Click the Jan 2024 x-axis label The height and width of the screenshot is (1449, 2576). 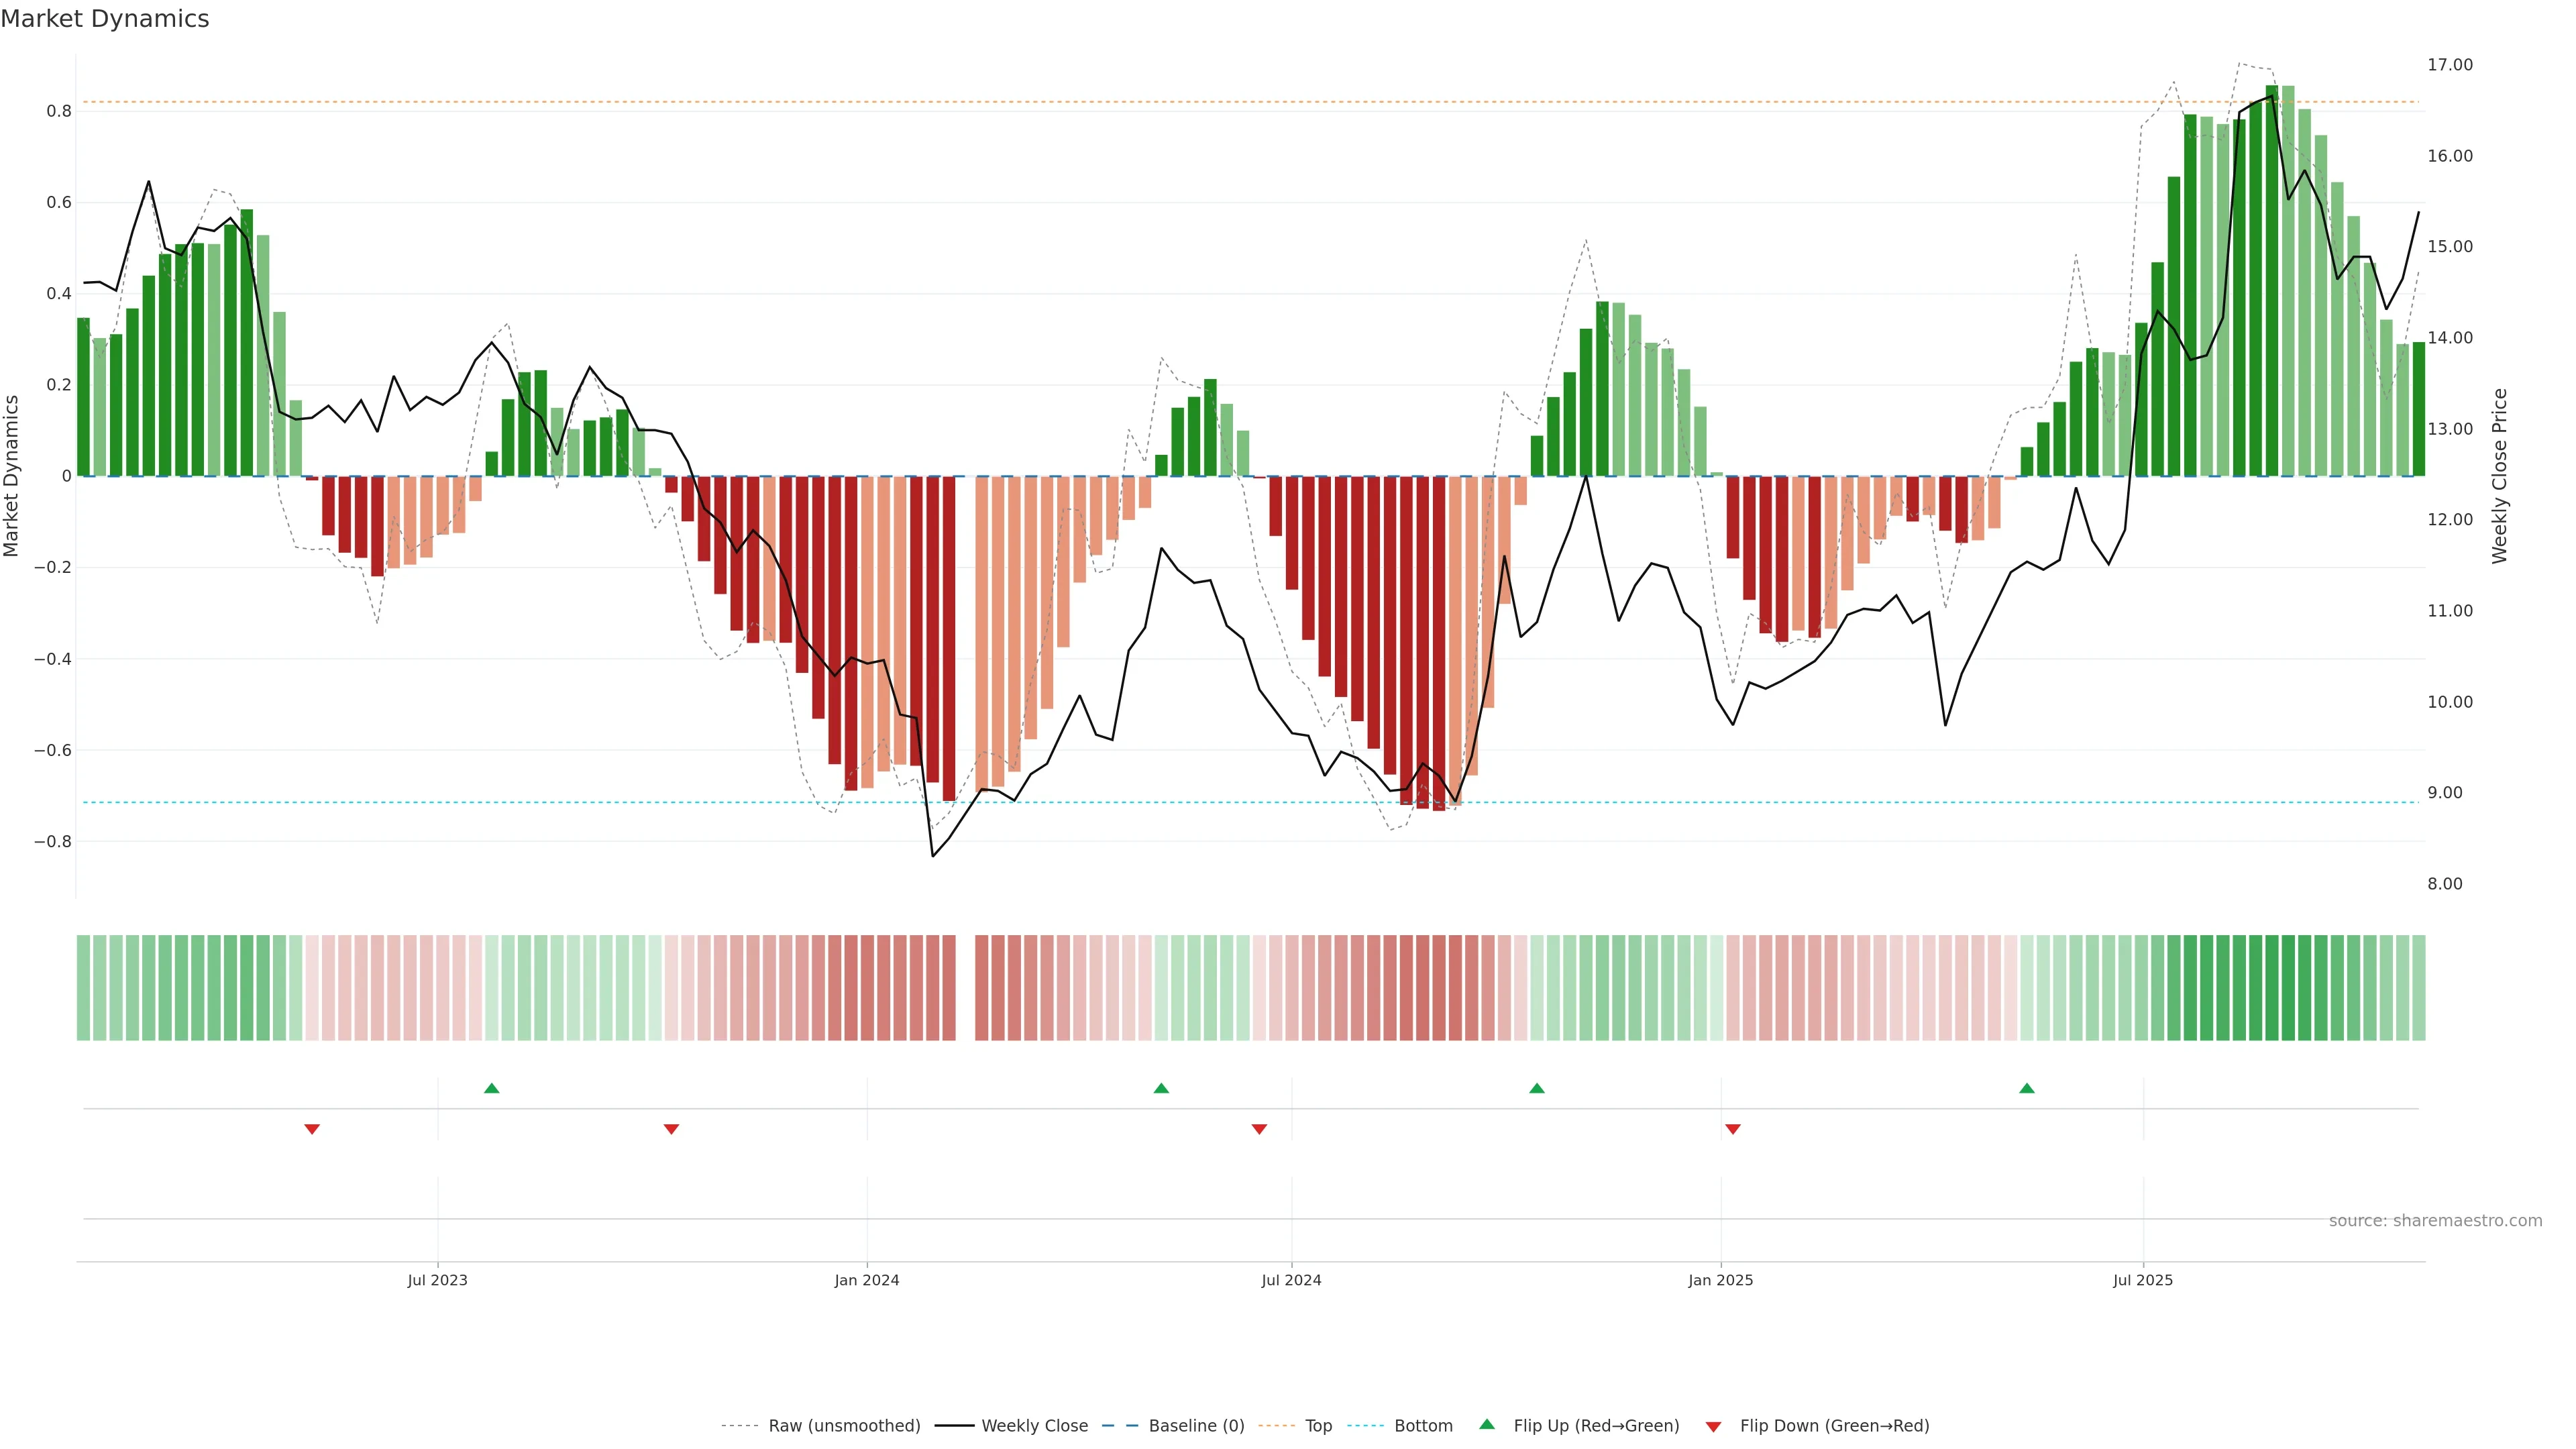coord(867,1281)
